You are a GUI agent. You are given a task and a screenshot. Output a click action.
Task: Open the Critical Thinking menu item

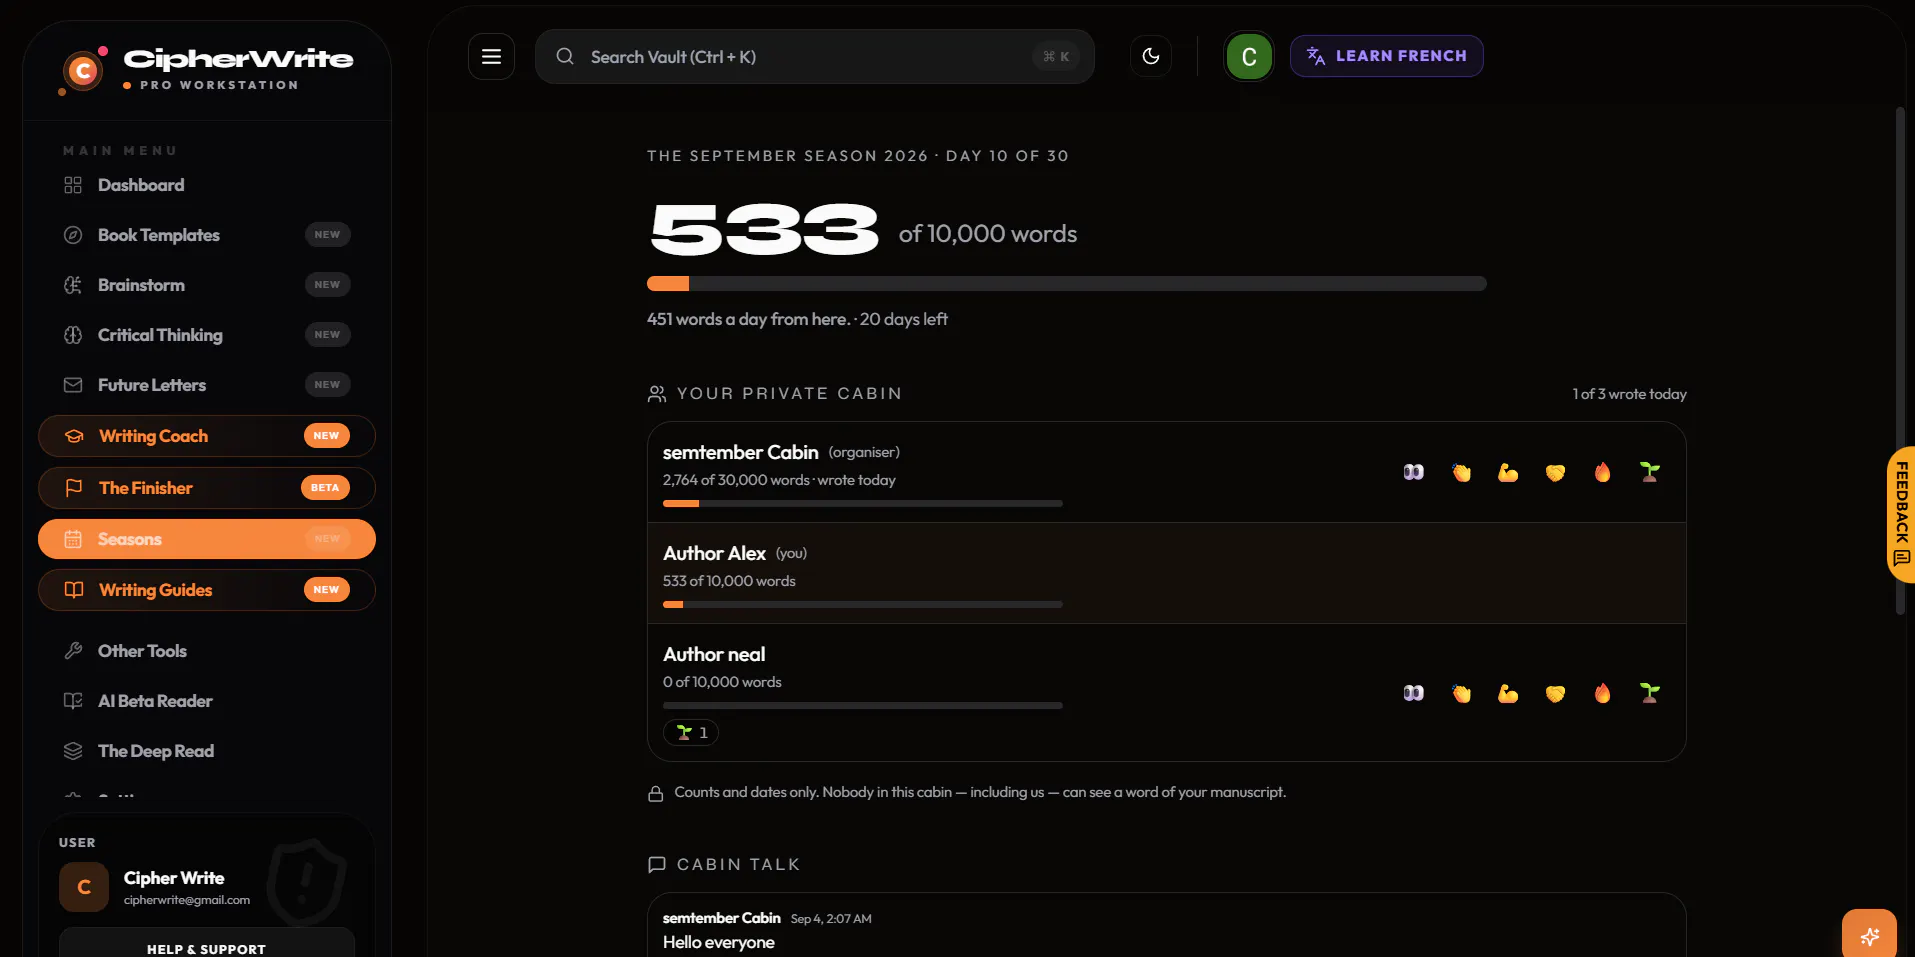pyautogui.click(x=207, y=335)
